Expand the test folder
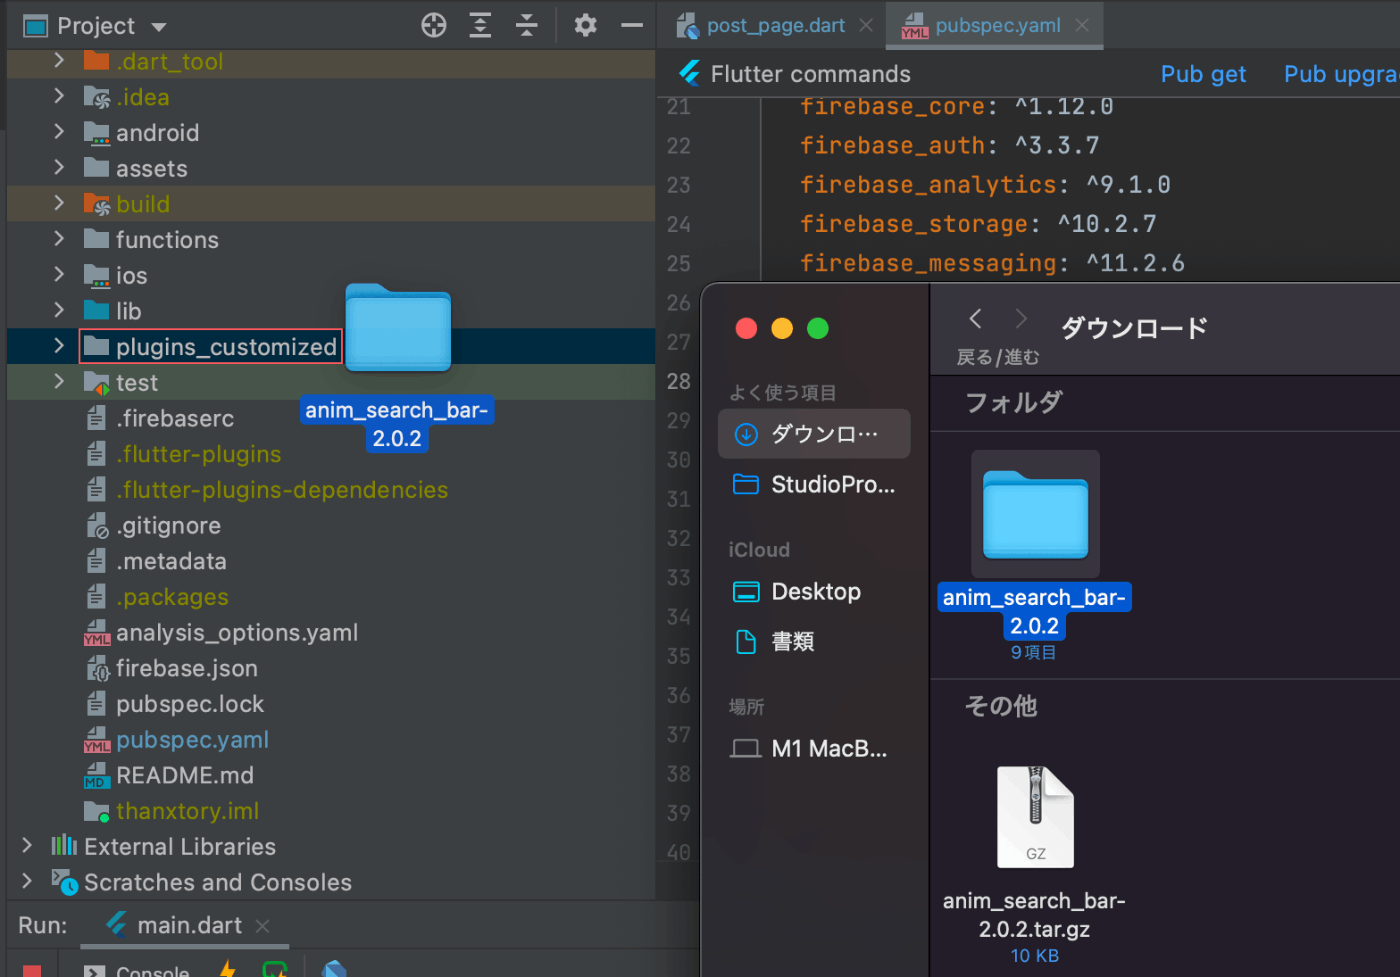Image resolution: width=1400 pixels, height=977 pixels. click(x=59, y=381)
